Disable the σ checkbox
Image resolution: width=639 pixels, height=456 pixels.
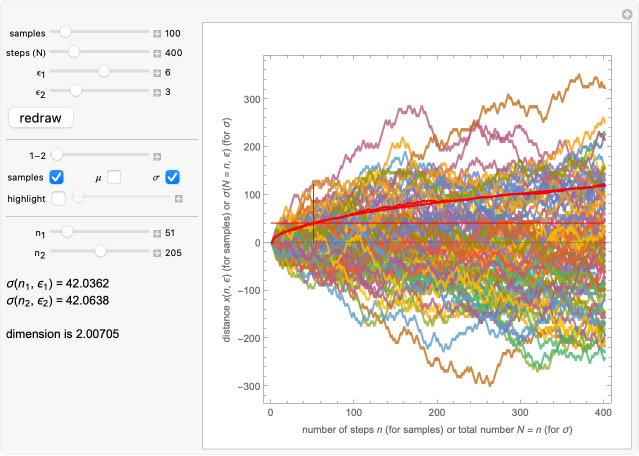tap(172, 177)
